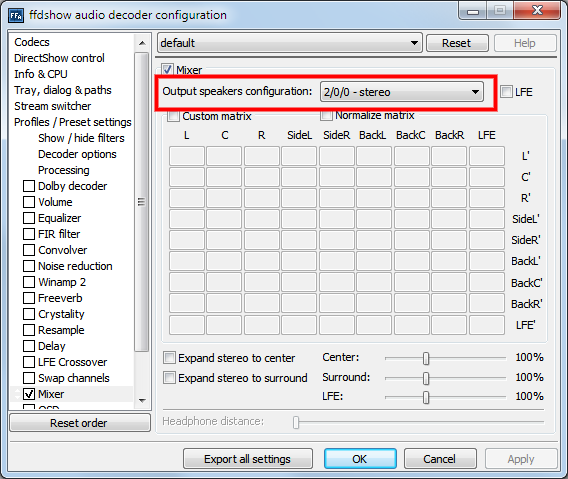Screen dimensions: 568x479
Task: Click the Reset button
Action: coord(457,43)
